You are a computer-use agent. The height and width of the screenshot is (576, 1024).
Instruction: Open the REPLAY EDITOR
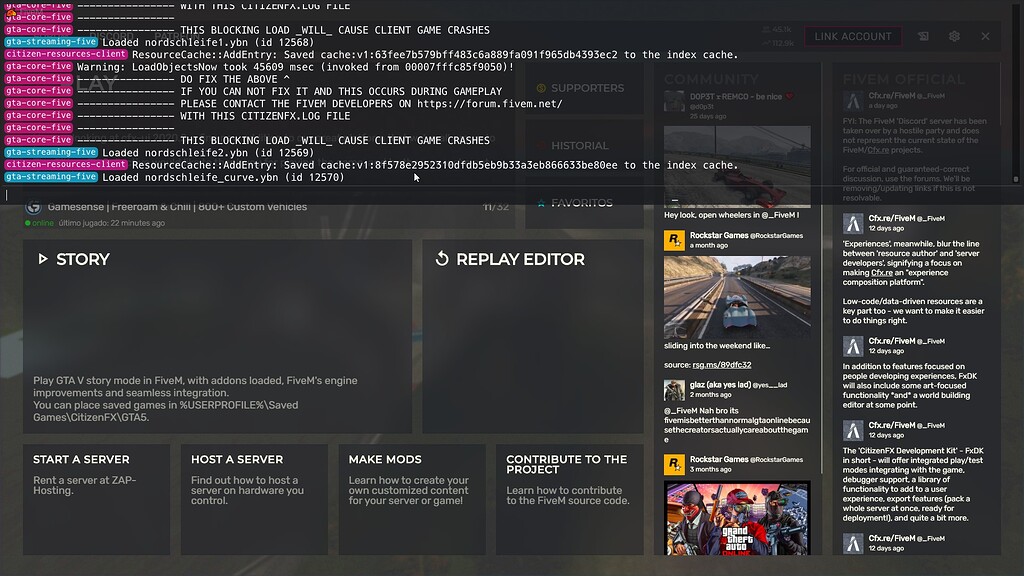coord(533,336)
